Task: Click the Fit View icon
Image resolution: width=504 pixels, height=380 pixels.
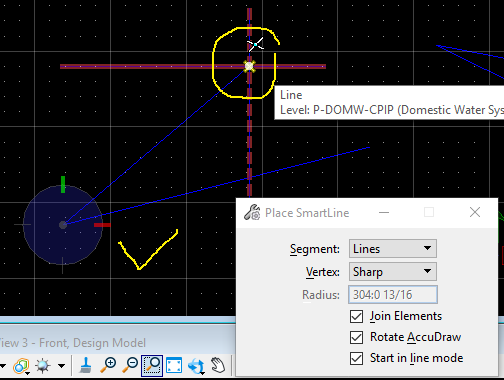Action: [x=174, y=365]
